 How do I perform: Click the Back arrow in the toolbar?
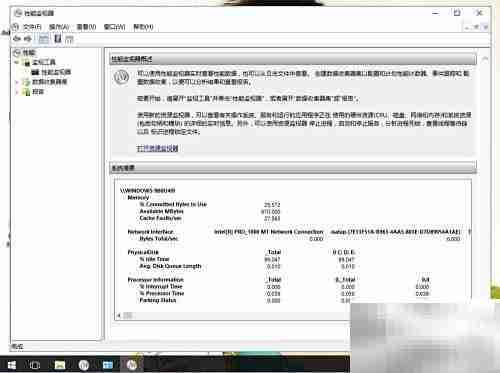(17, 39)
